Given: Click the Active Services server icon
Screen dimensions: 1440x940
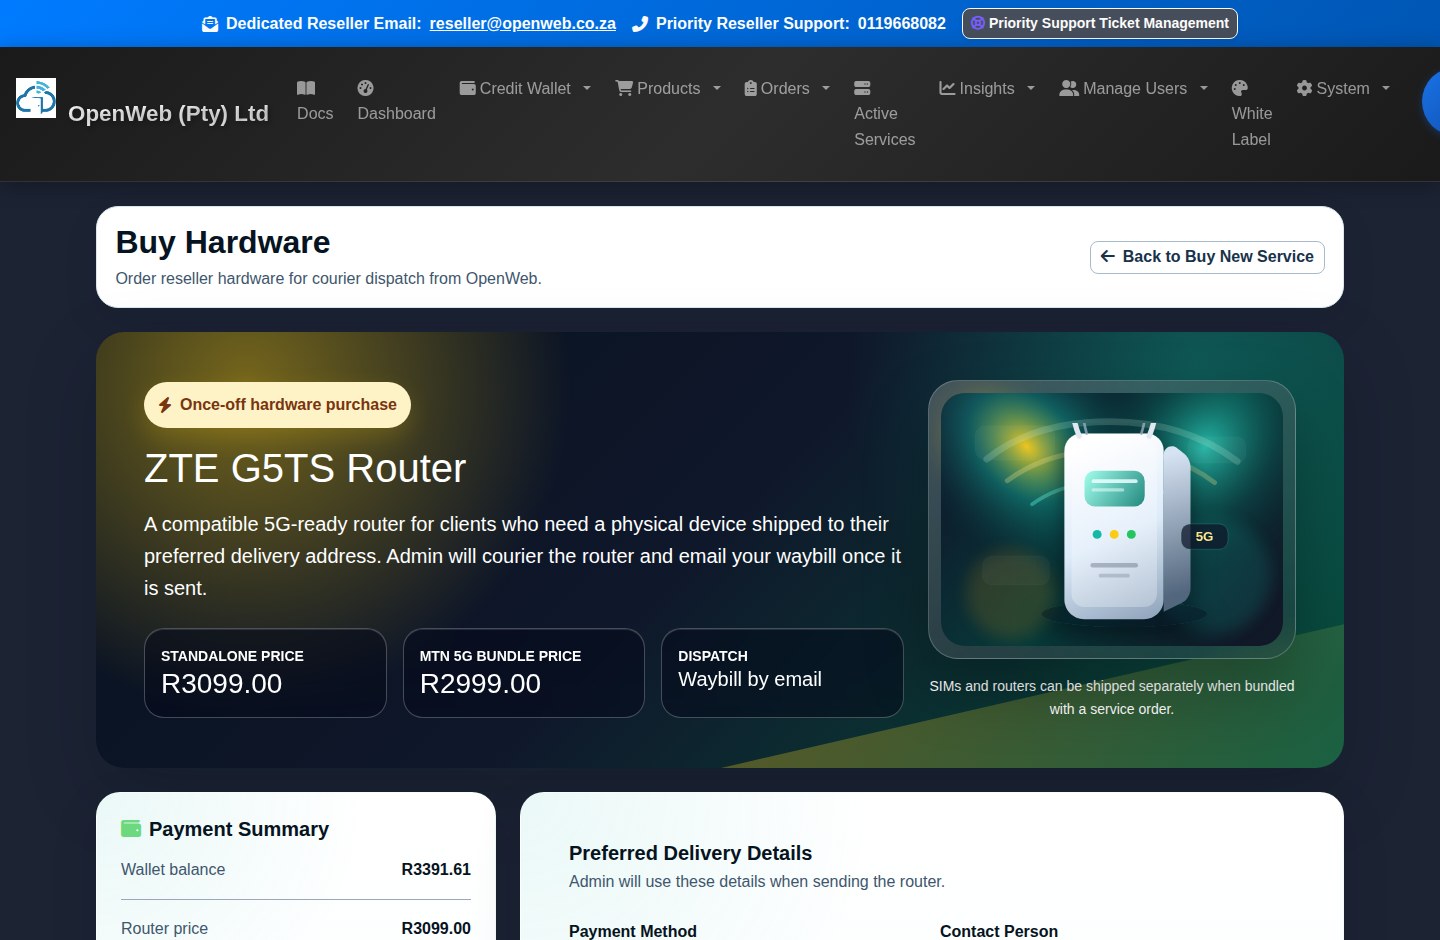Looking at the screenshot, I should coord(862,88).
